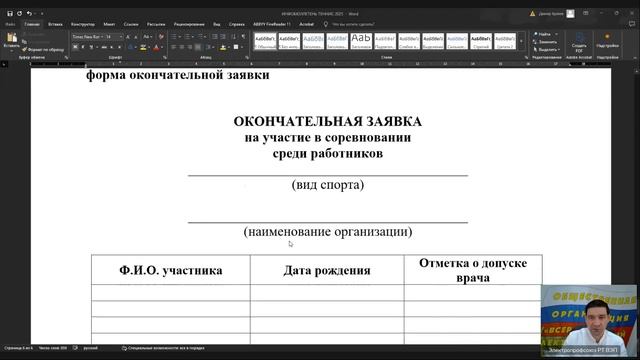Open the comments icon below the window controls
Viewport: 640px width, 360px height.
tap(632, 24)
